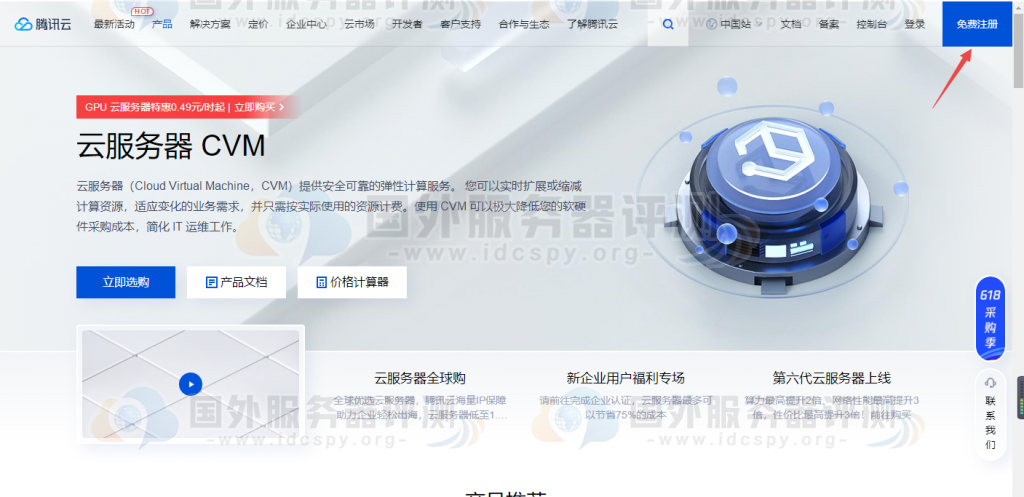Open the 开发者 menu
1024x497 pixels.
pos(407,24)
